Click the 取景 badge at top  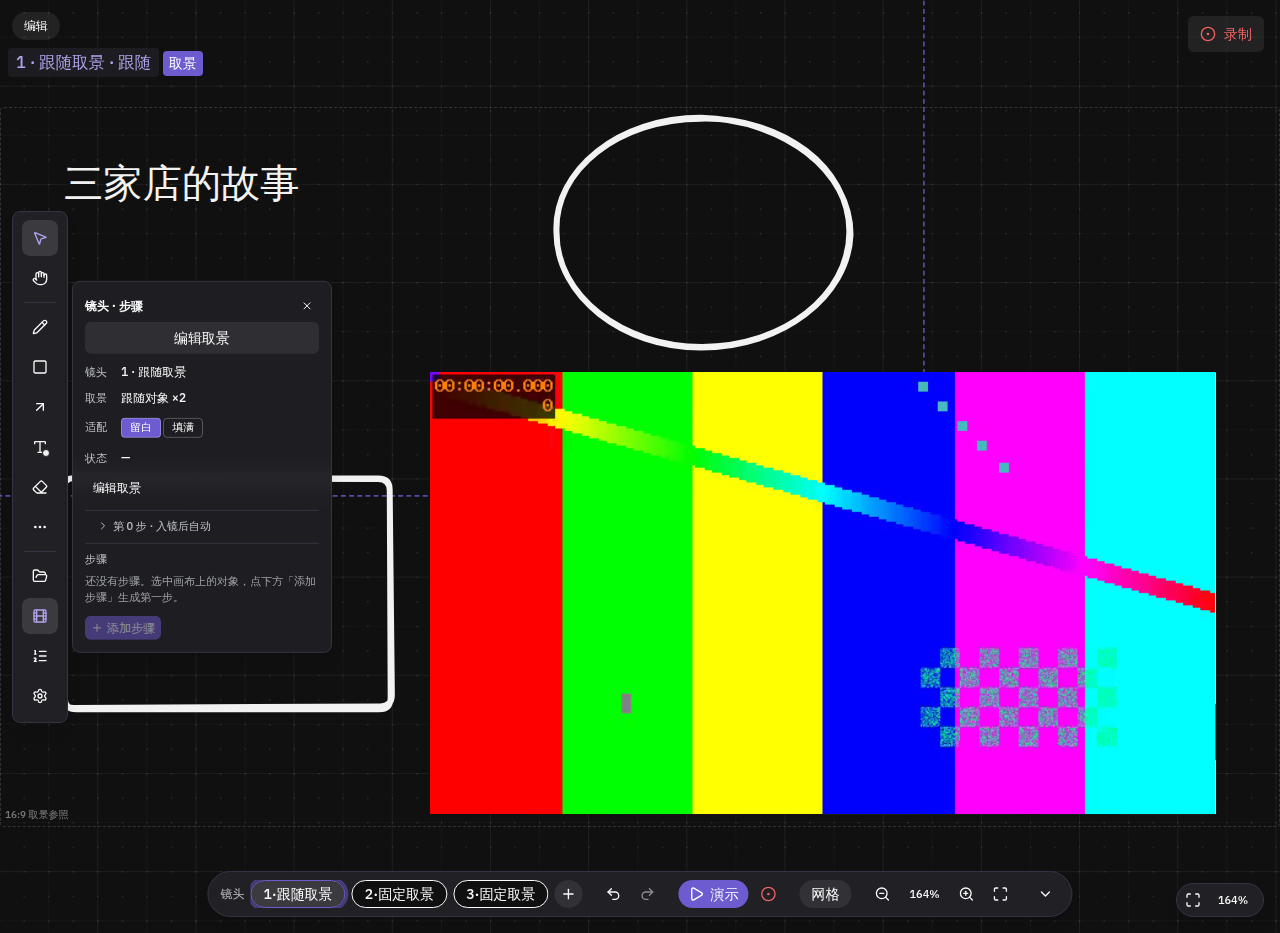[183, 63]
